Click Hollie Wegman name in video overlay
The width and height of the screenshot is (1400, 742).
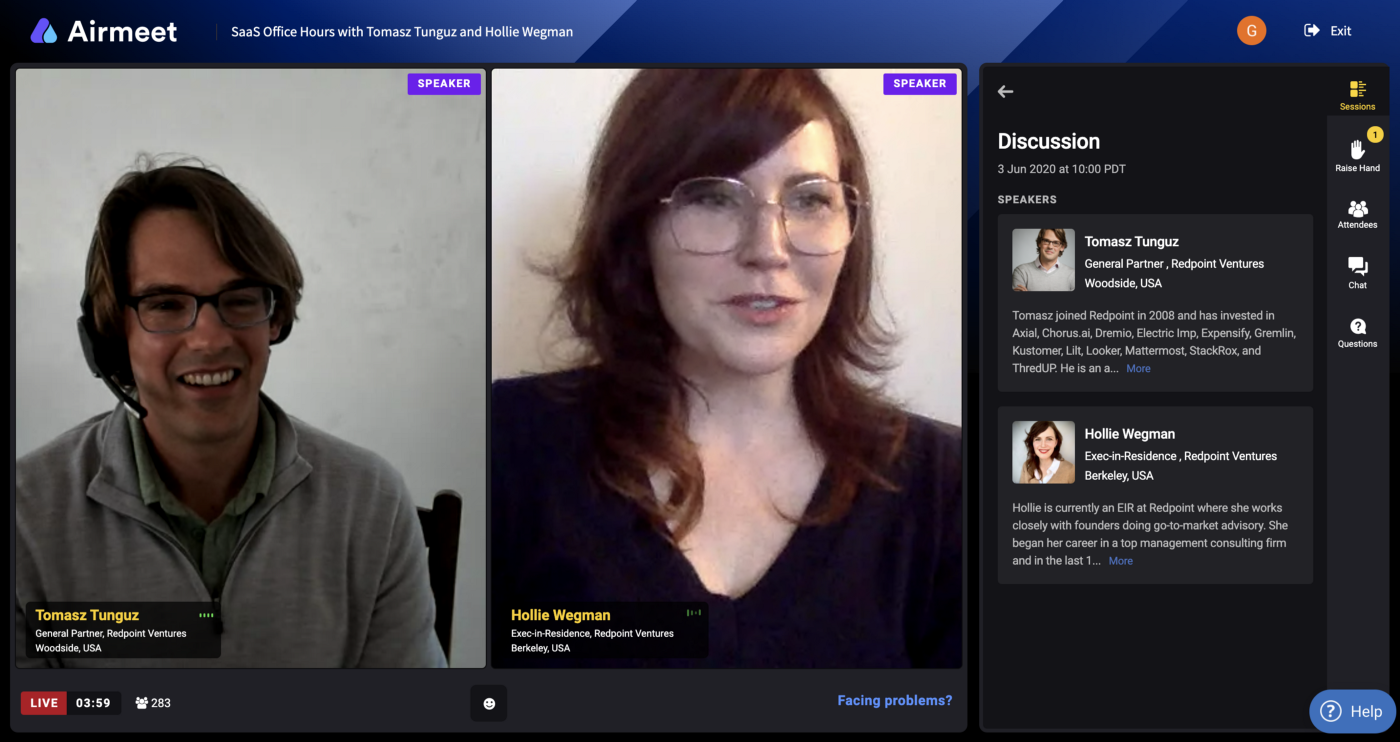560,615
